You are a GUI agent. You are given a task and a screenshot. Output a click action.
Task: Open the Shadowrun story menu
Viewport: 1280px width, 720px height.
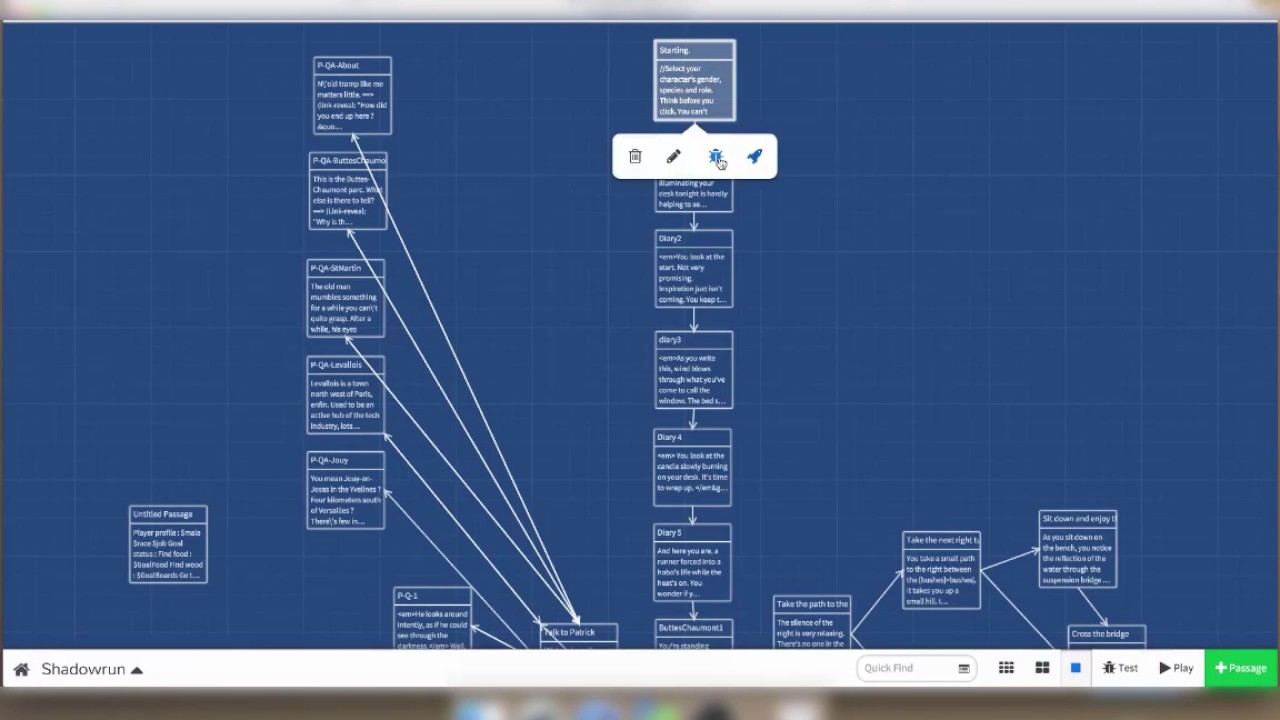(92, 669)
